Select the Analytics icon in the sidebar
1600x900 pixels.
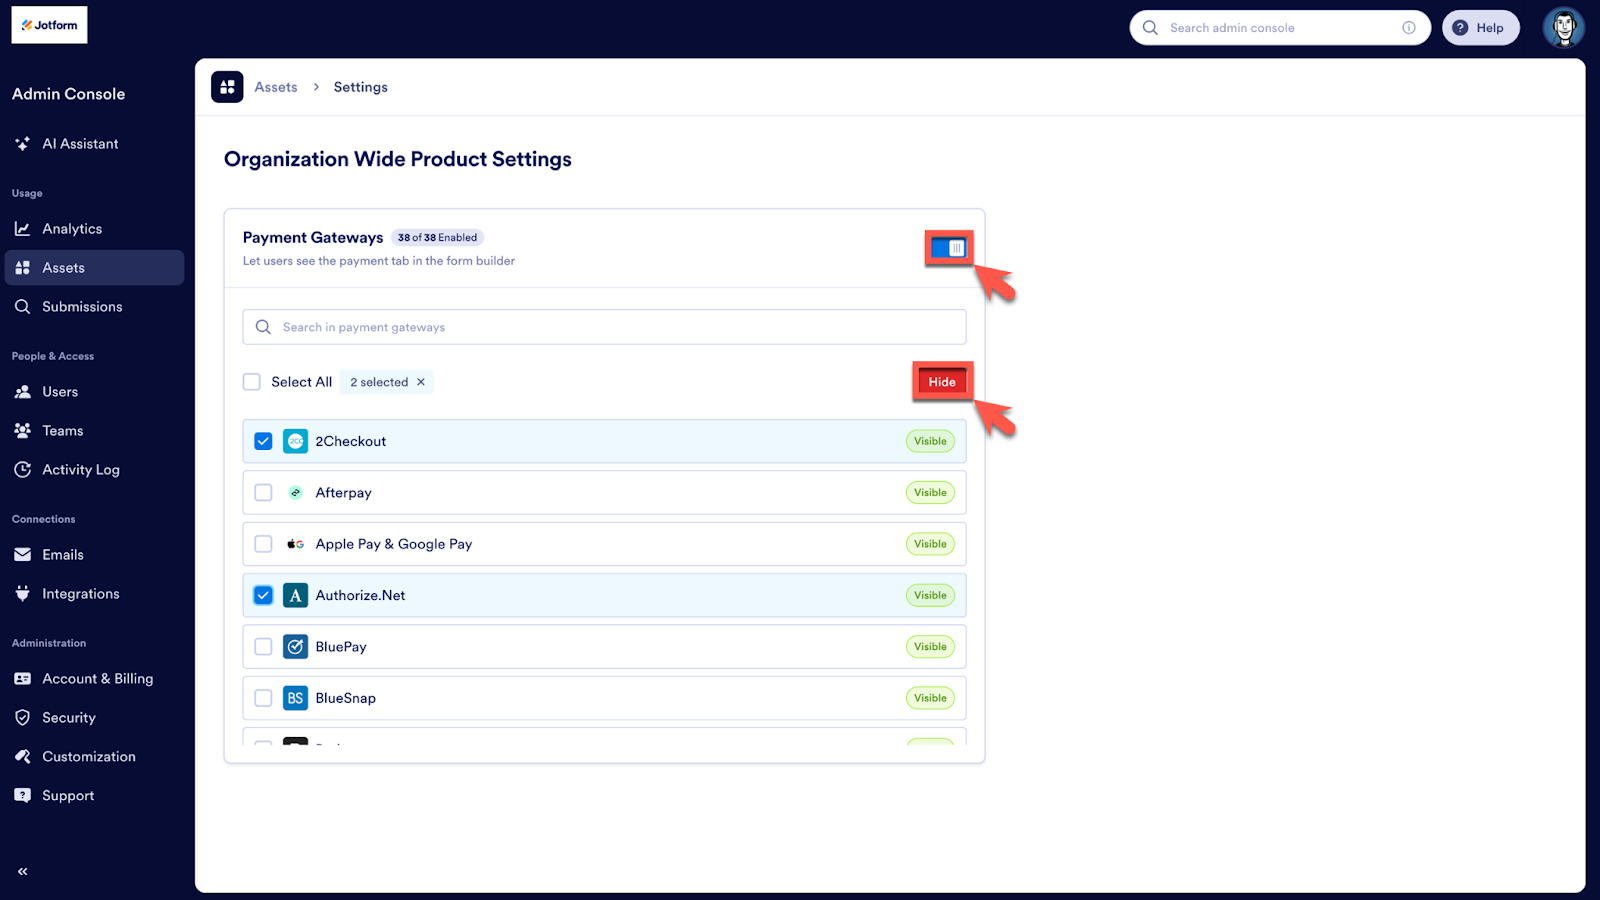22,228
